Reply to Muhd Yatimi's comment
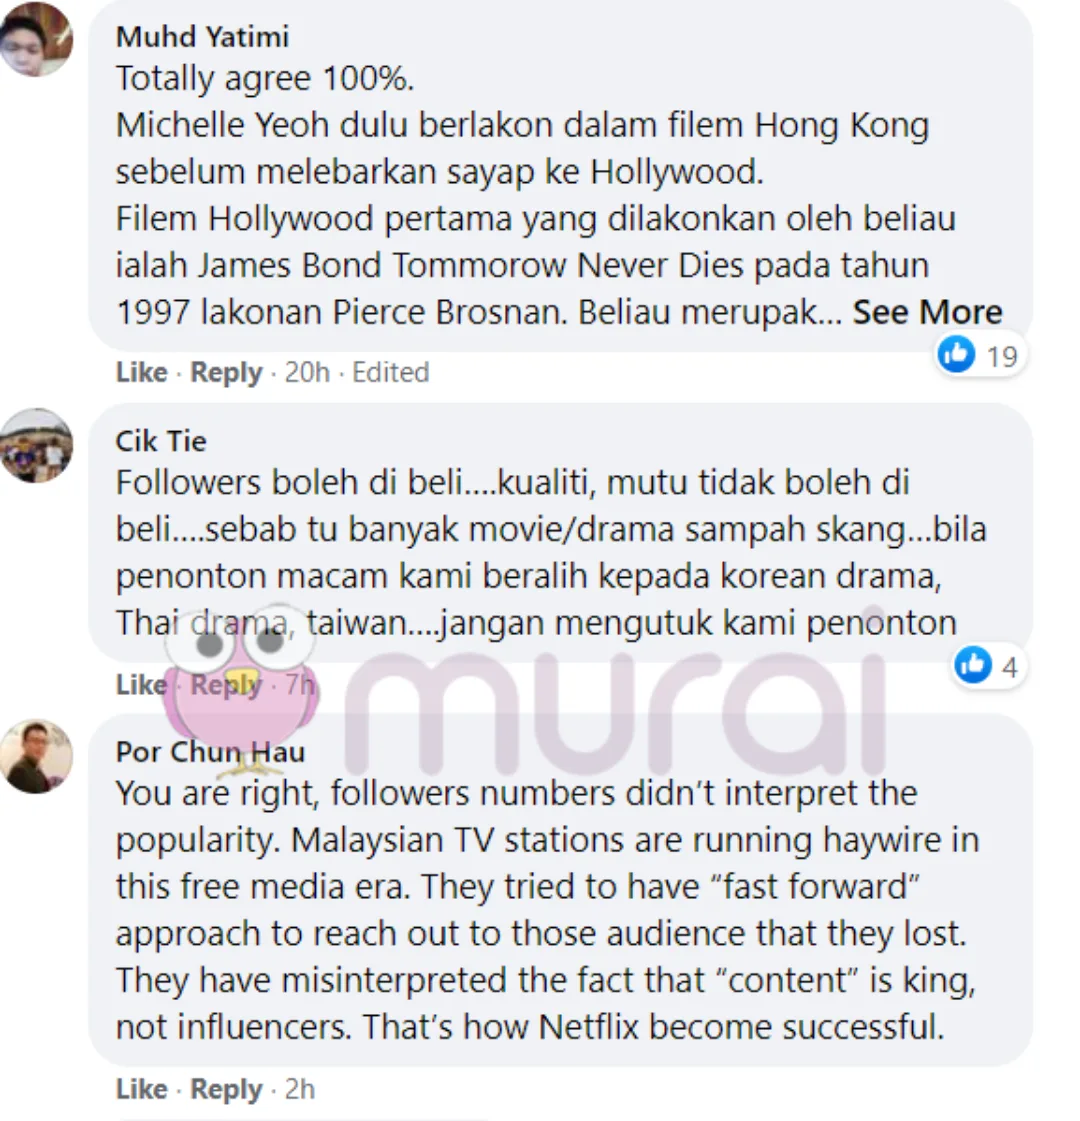The width and height of the screenshot is (1080, 1121). (x=226, y=372)
